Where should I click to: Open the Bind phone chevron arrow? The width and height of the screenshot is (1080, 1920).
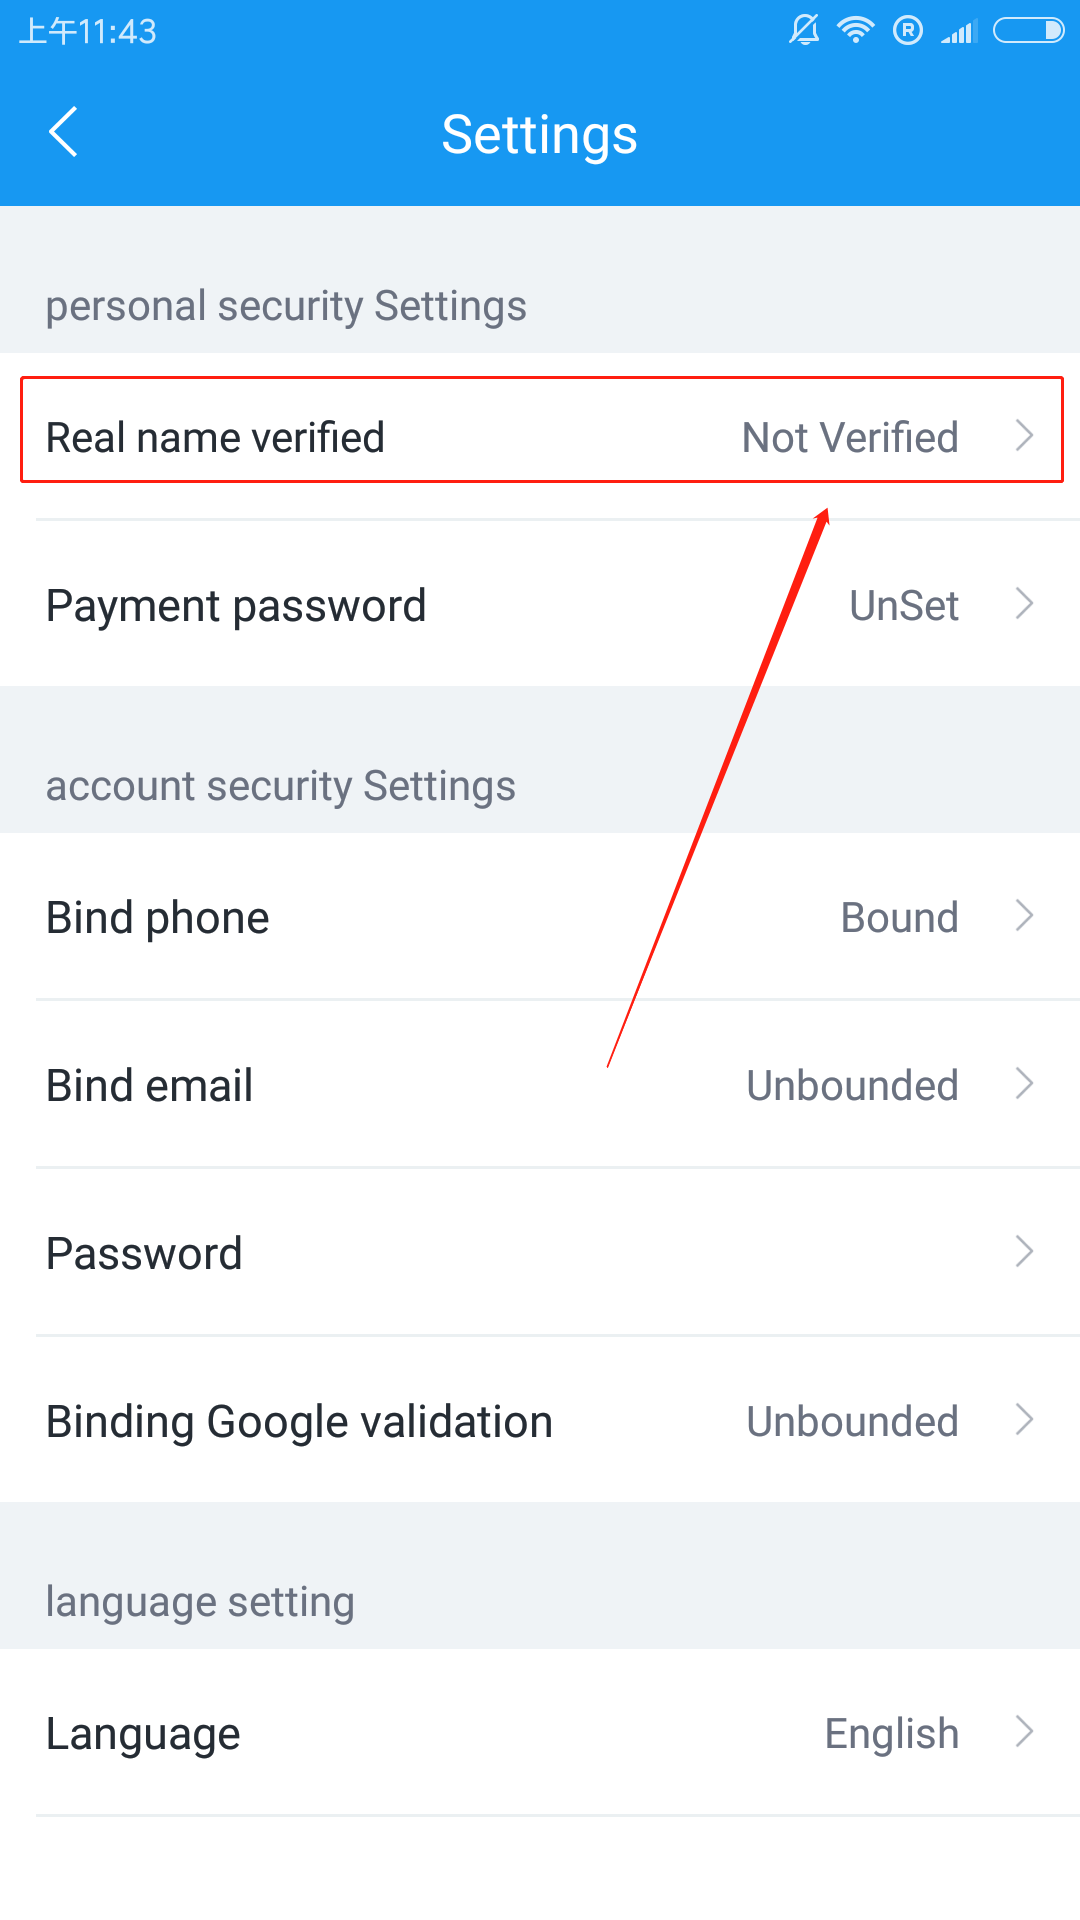point(1024,916)
